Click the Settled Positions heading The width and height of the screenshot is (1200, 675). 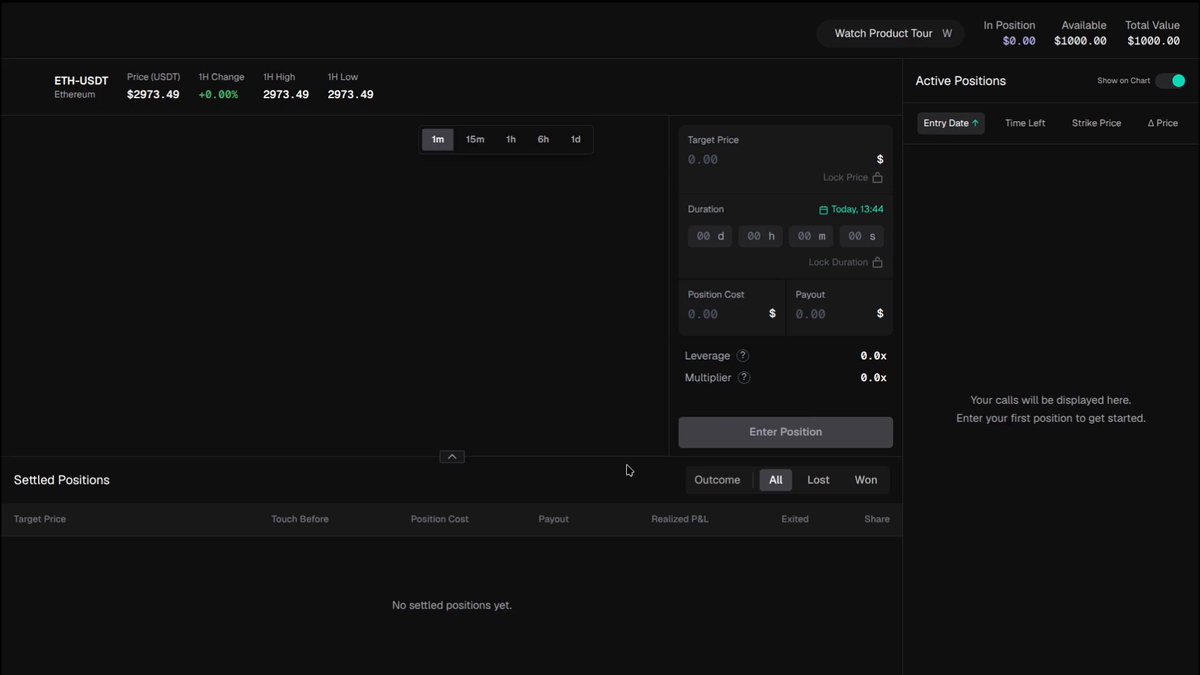pos(62,480)
